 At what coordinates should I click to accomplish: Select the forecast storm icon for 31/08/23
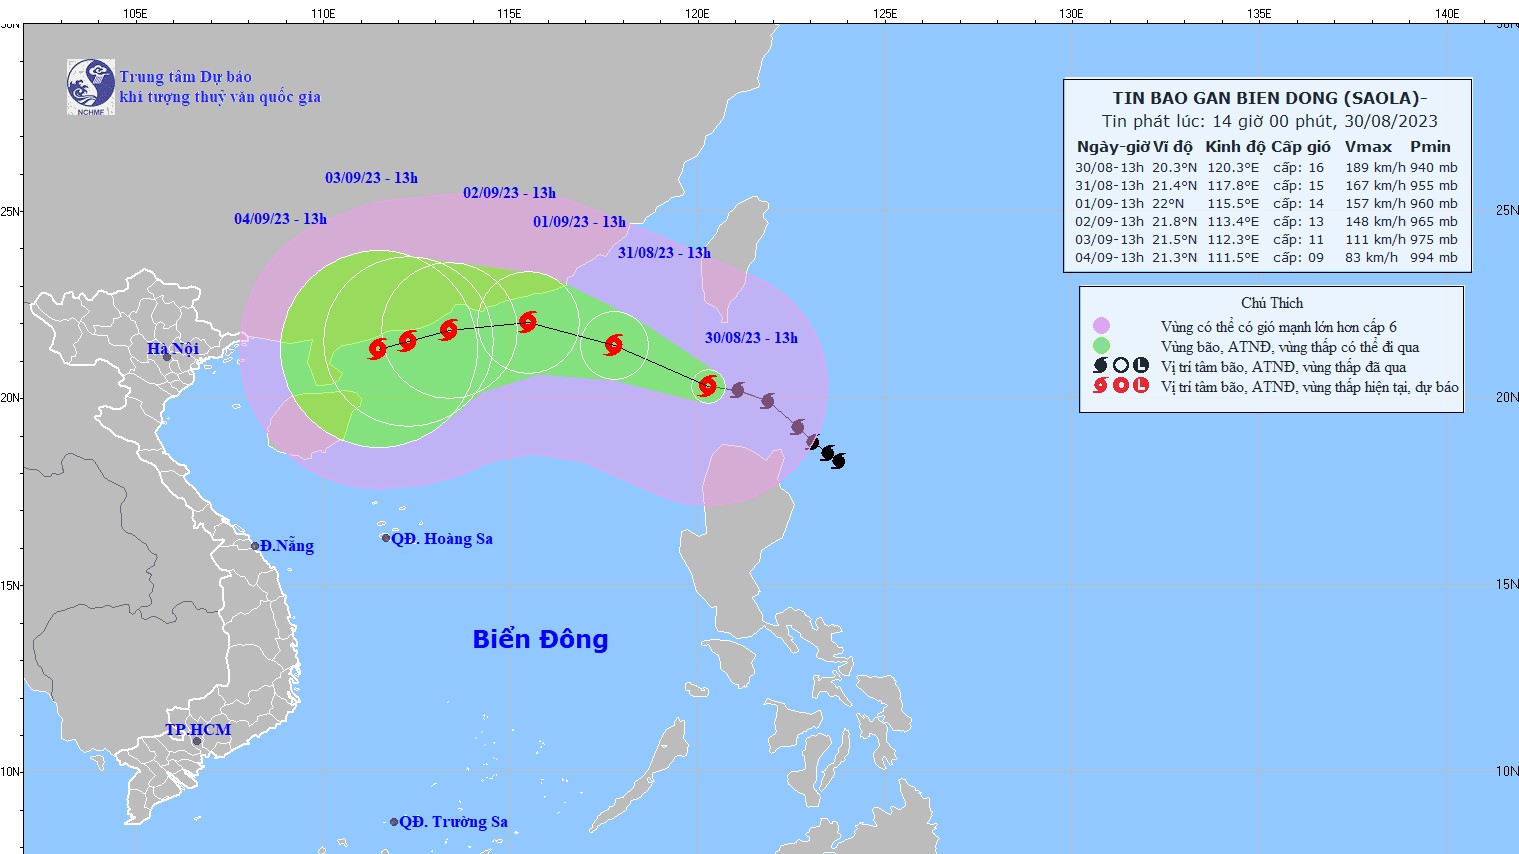click(614, 345)
